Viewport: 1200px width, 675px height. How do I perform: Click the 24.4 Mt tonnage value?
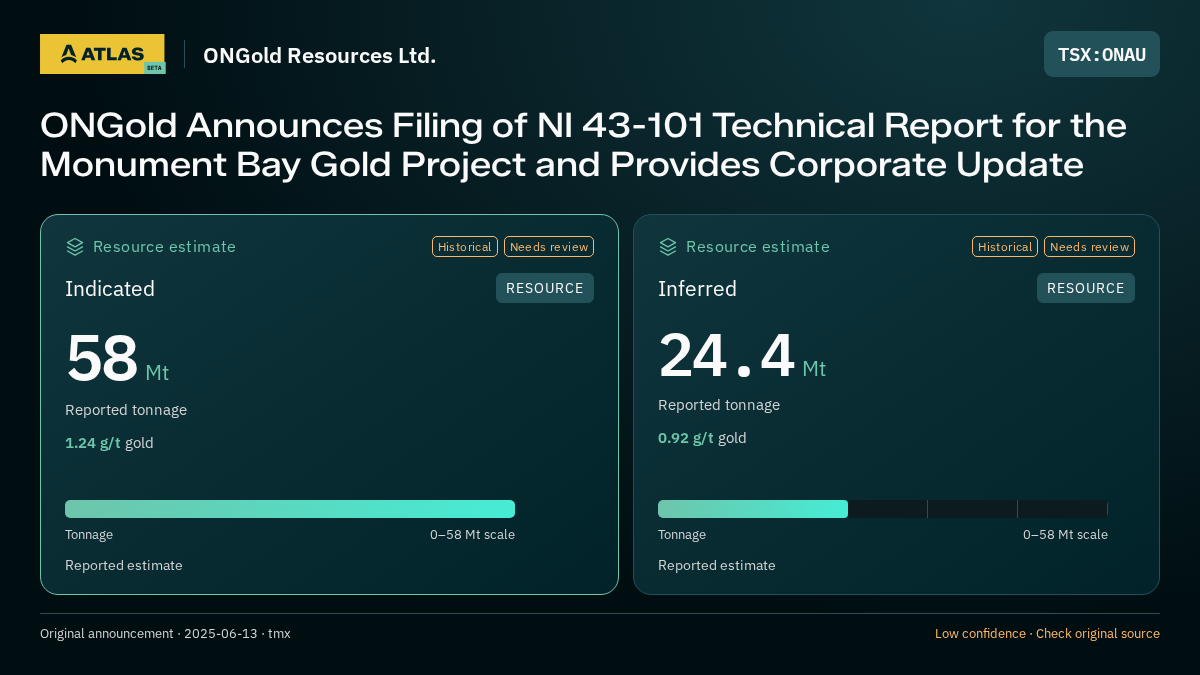[x=742, y=356]
